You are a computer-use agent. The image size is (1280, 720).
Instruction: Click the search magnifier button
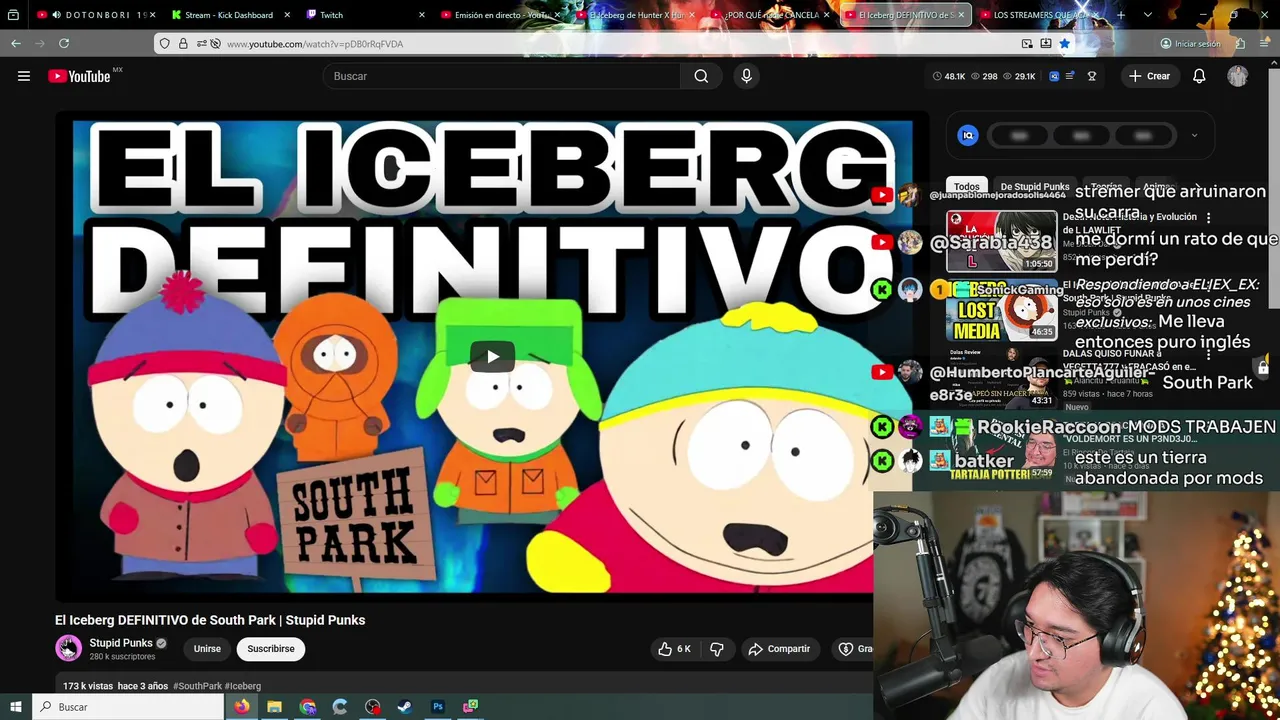coord(701,76)
